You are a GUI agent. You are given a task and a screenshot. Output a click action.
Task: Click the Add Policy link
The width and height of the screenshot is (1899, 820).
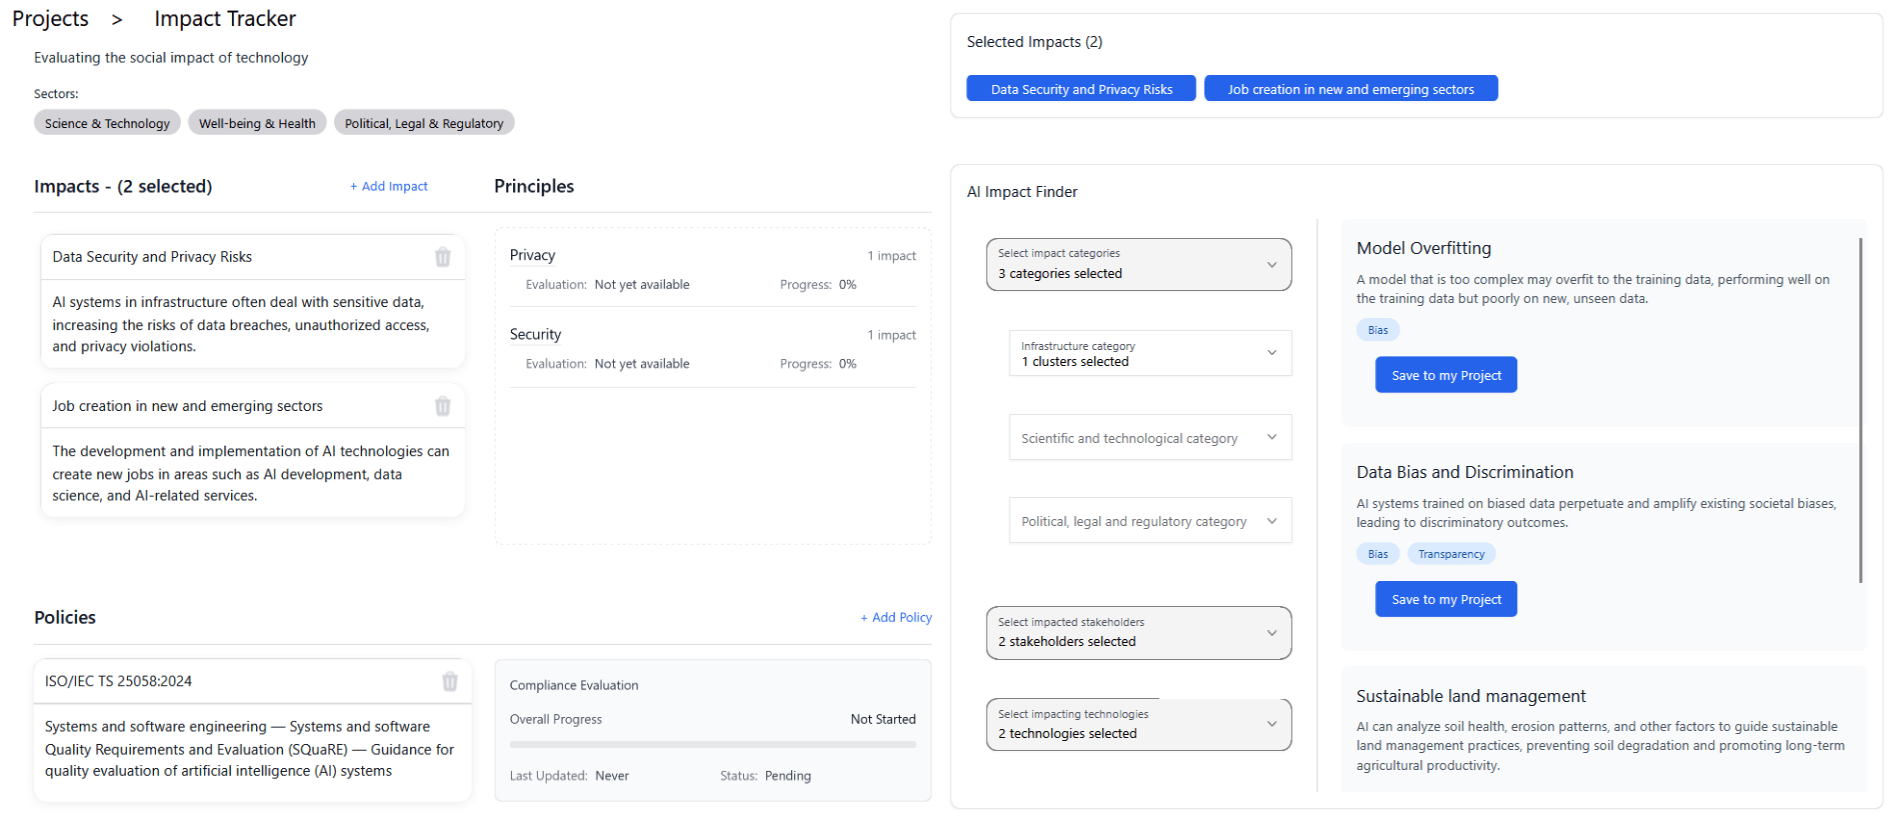click(x=896, y=617)
